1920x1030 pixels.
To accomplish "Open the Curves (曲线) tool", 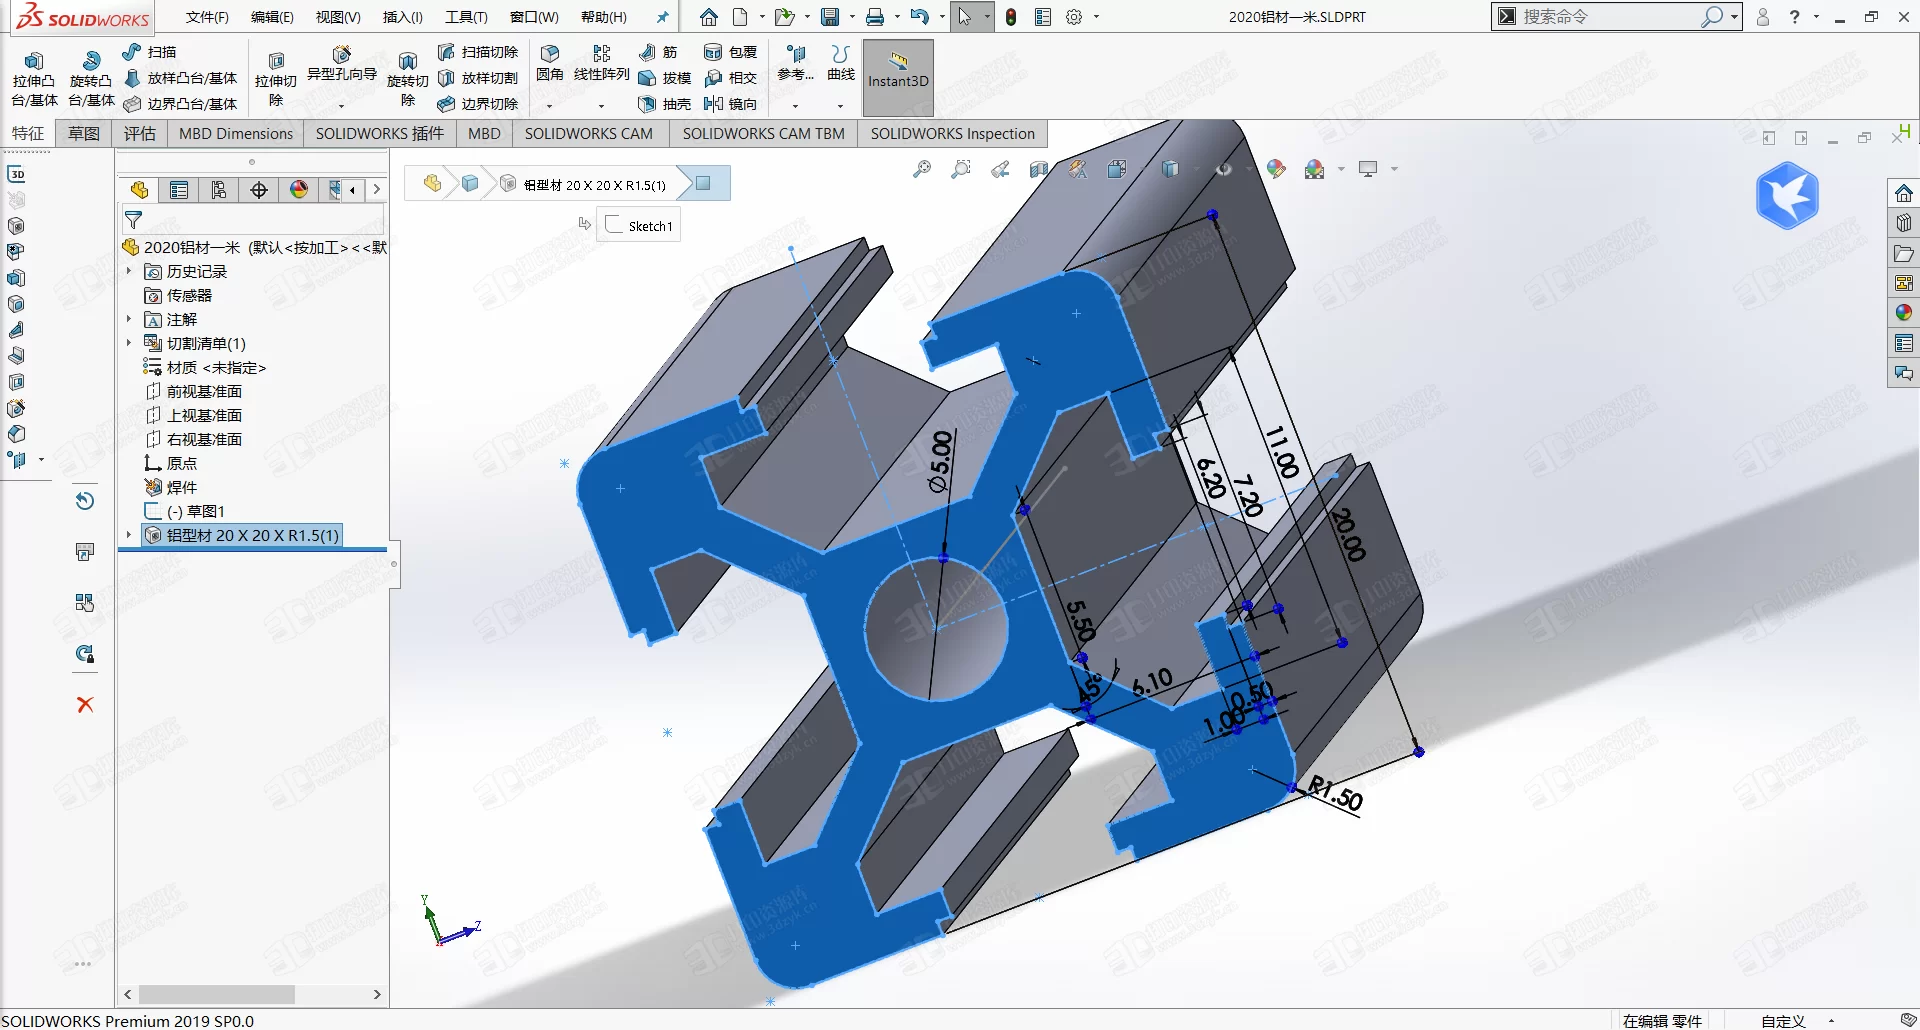I will coord(841,62).
